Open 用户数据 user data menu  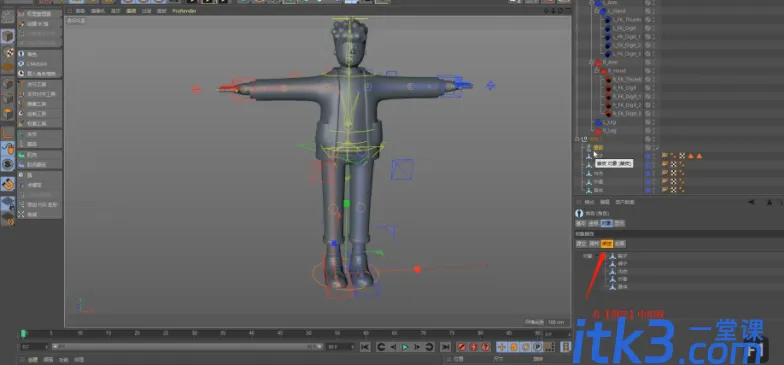click(624, 202)
